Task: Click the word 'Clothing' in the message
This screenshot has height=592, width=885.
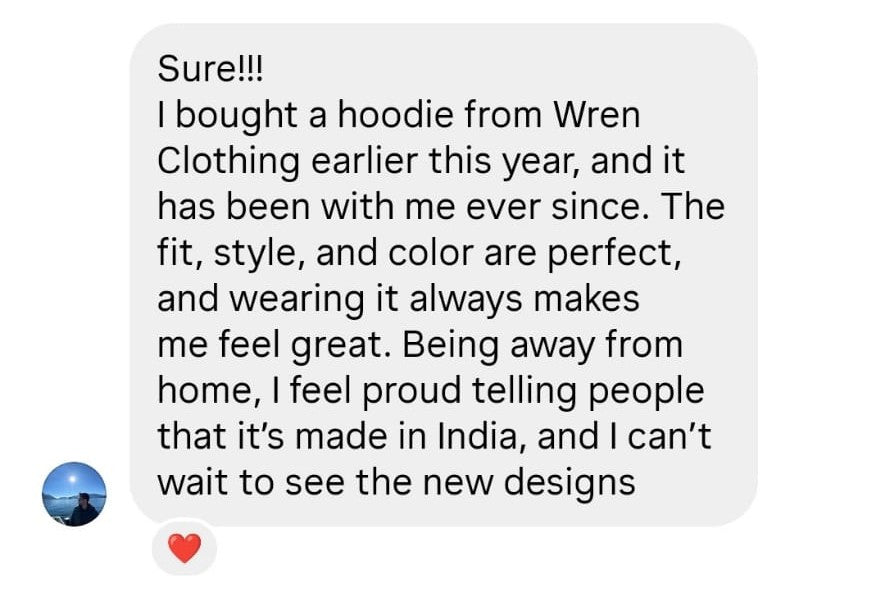Action: (229, 163)
